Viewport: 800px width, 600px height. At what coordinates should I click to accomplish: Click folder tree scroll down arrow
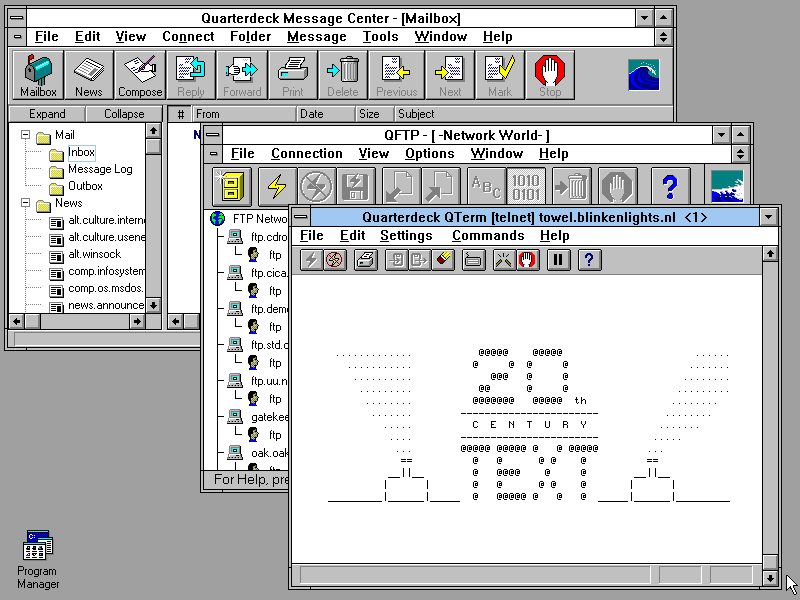153,305
